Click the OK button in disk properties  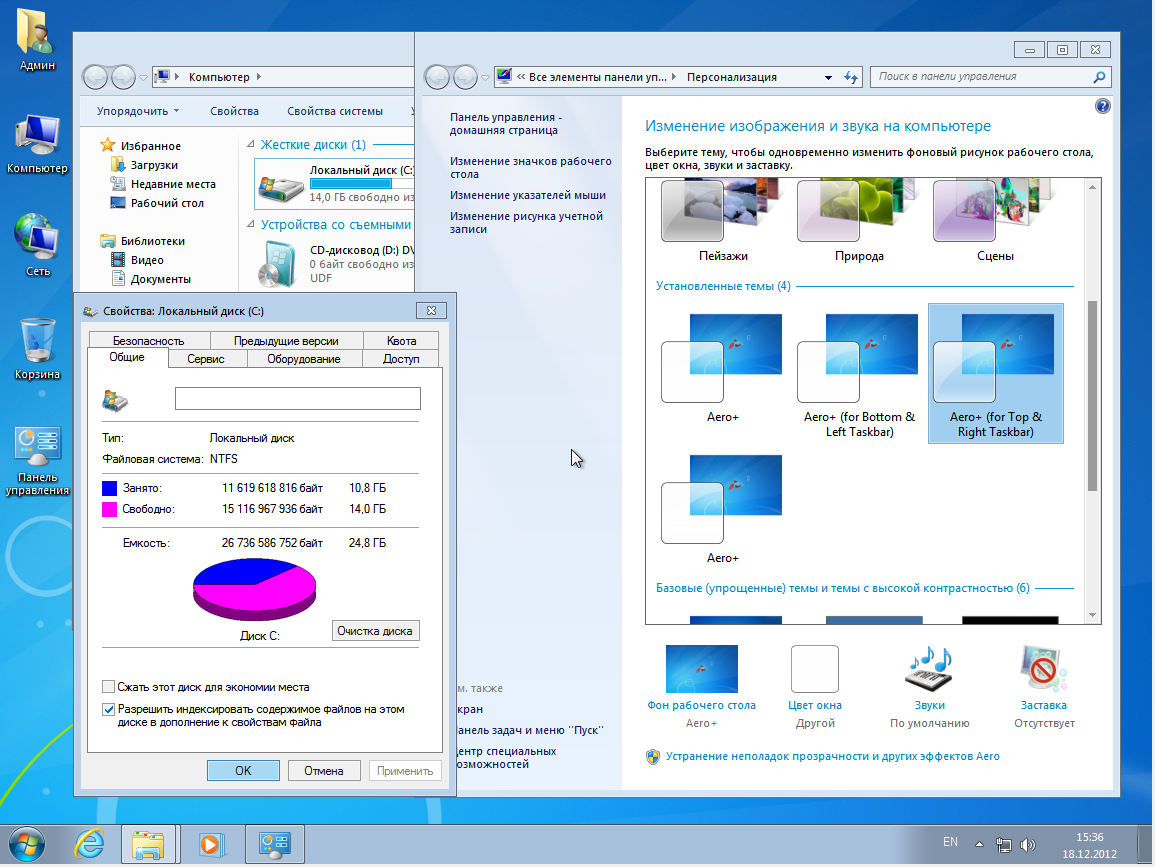(243, 771)
